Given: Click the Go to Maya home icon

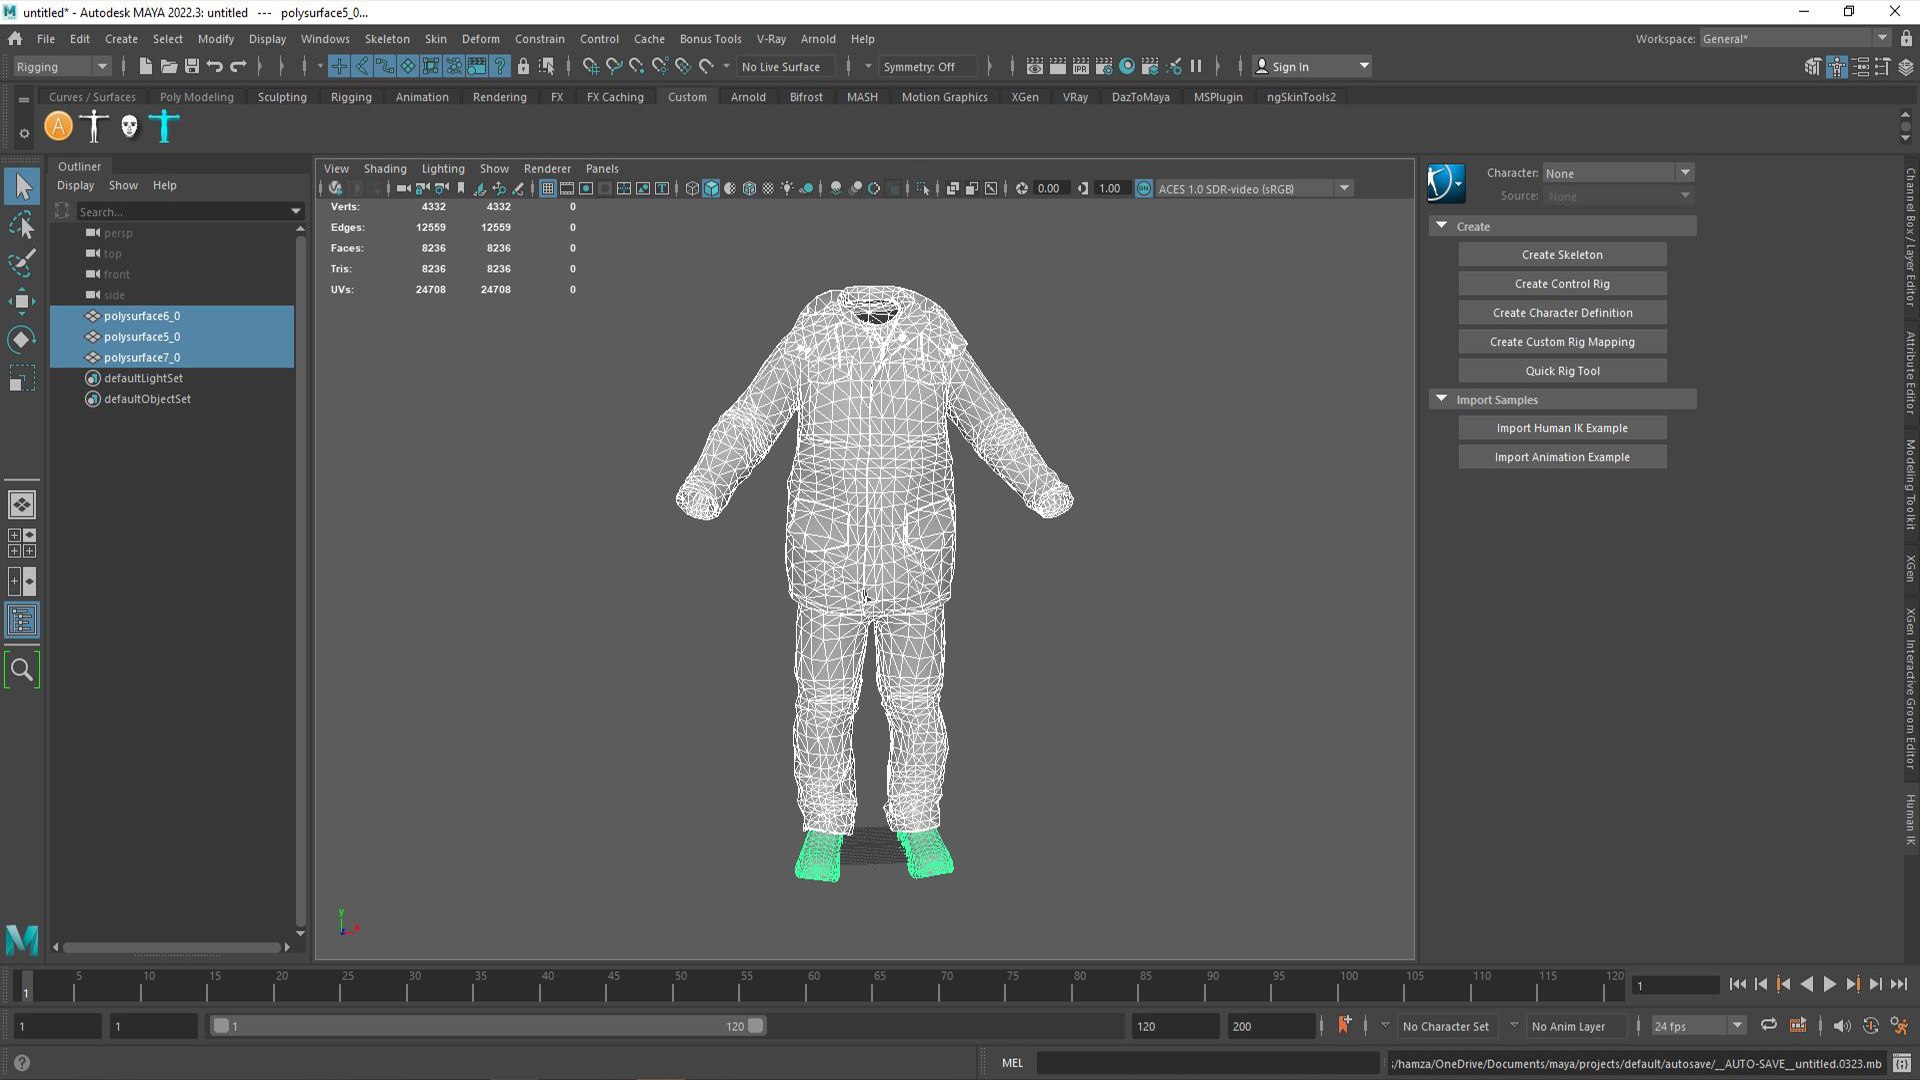Looking at the screenshot, I should (15, 39).
